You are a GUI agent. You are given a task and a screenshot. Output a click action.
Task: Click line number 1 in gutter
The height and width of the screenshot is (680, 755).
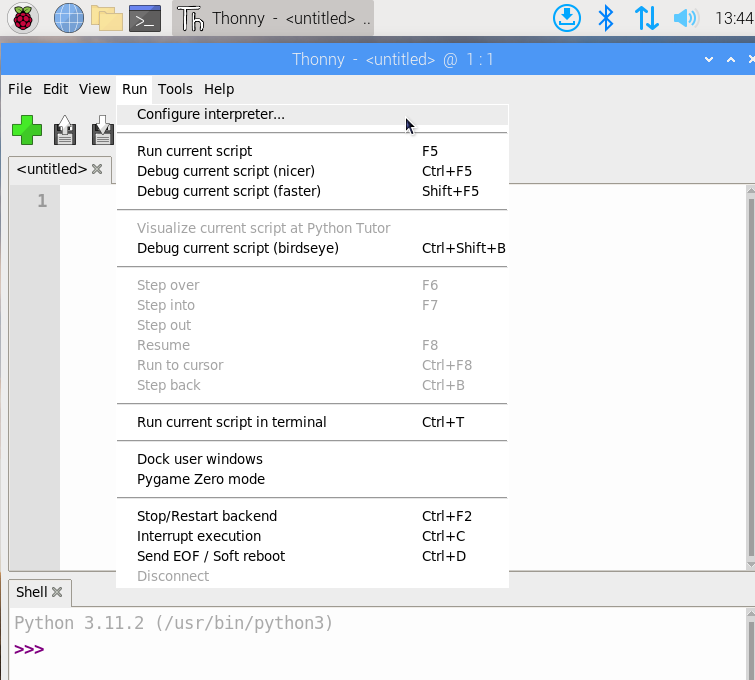tap(42, 201)
